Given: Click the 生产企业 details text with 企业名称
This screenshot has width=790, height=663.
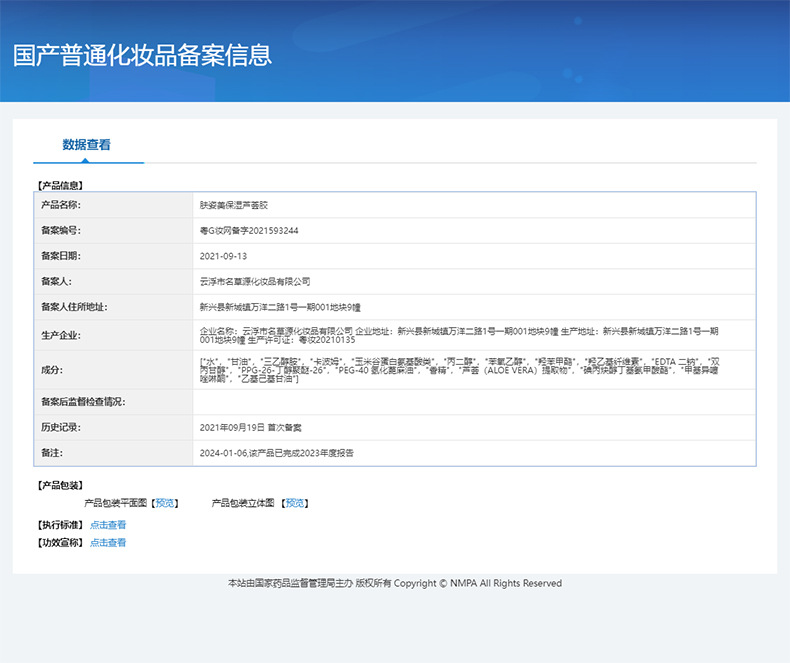Looking at the screenshot, I should pyautogui.click(x=459, y=335).
